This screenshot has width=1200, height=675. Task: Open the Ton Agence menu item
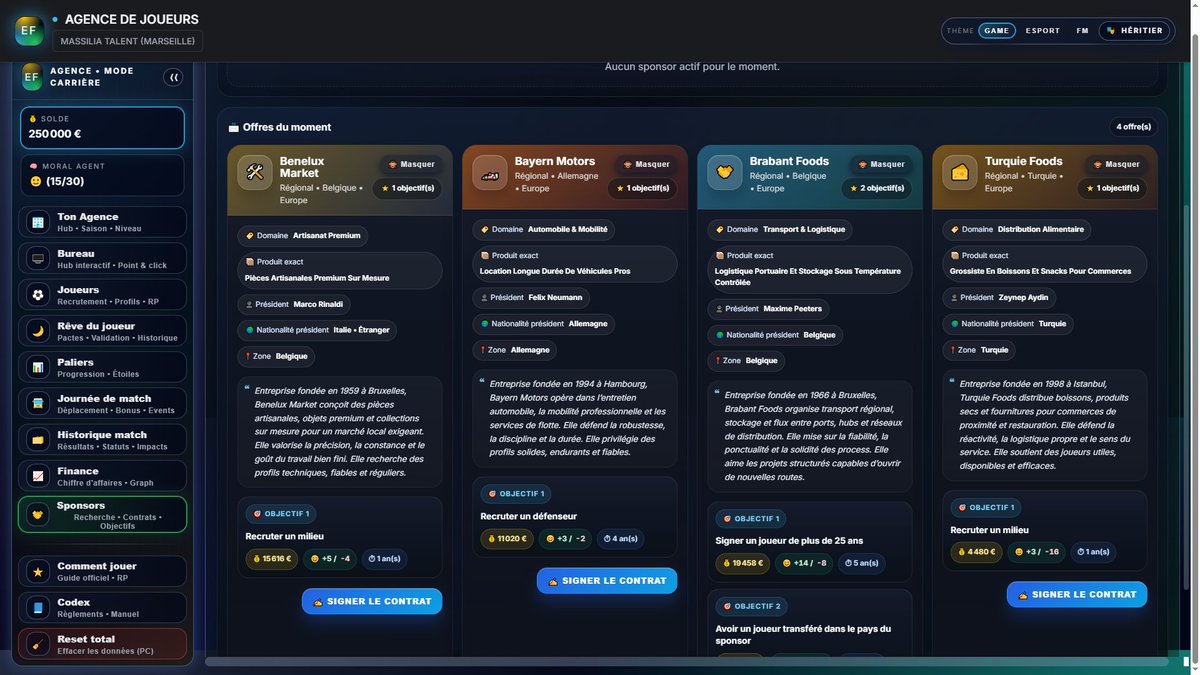click(102, 222)
